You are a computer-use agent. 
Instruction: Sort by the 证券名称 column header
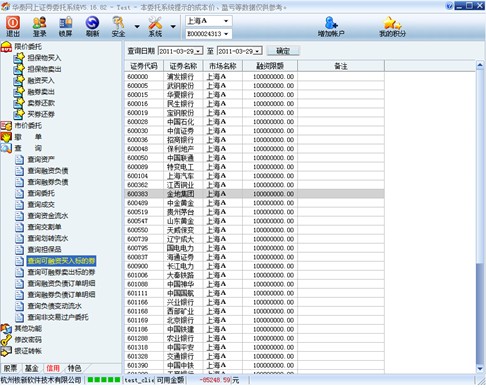[x=183, y=66]
